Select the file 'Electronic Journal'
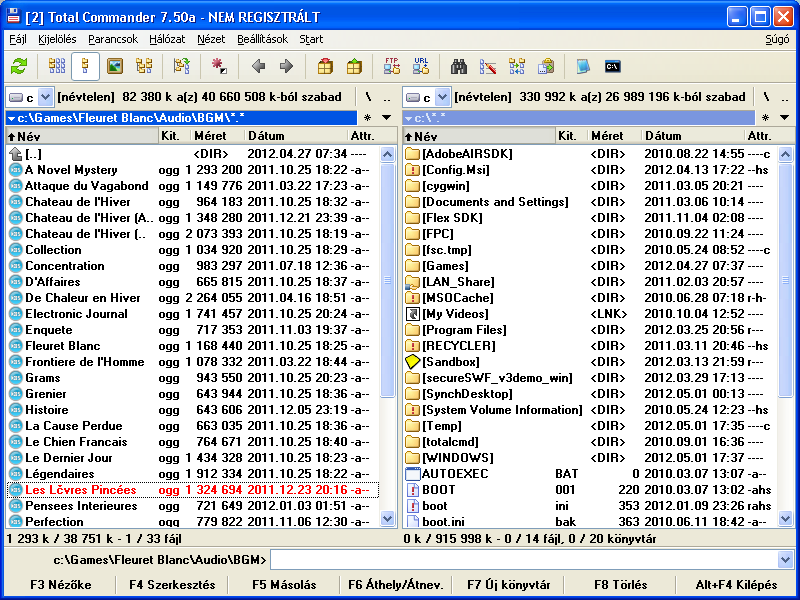Image resolution: width=800 pixels, height=600 pixels. [193, 314]
